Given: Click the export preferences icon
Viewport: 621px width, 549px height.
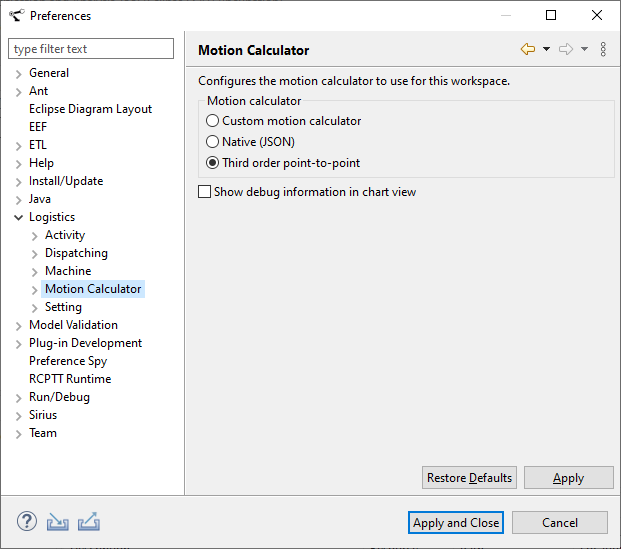Looking at the screenshot, I should tap(89, 522).
